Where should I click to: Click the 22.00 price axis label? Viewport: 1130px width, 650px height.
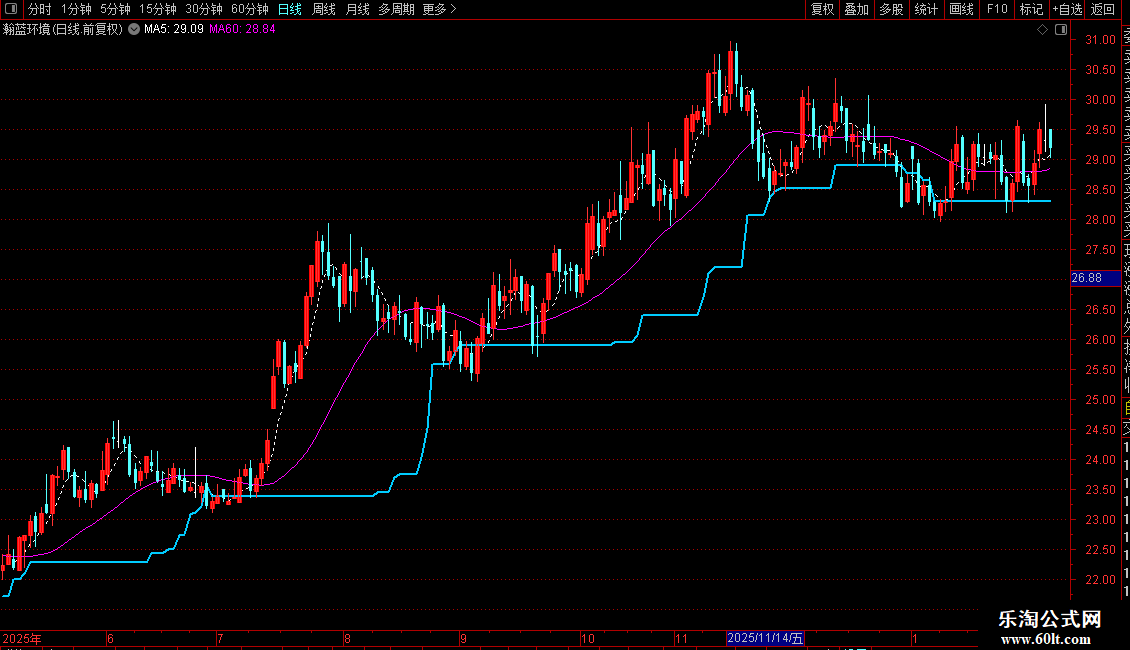point(1100,579)
